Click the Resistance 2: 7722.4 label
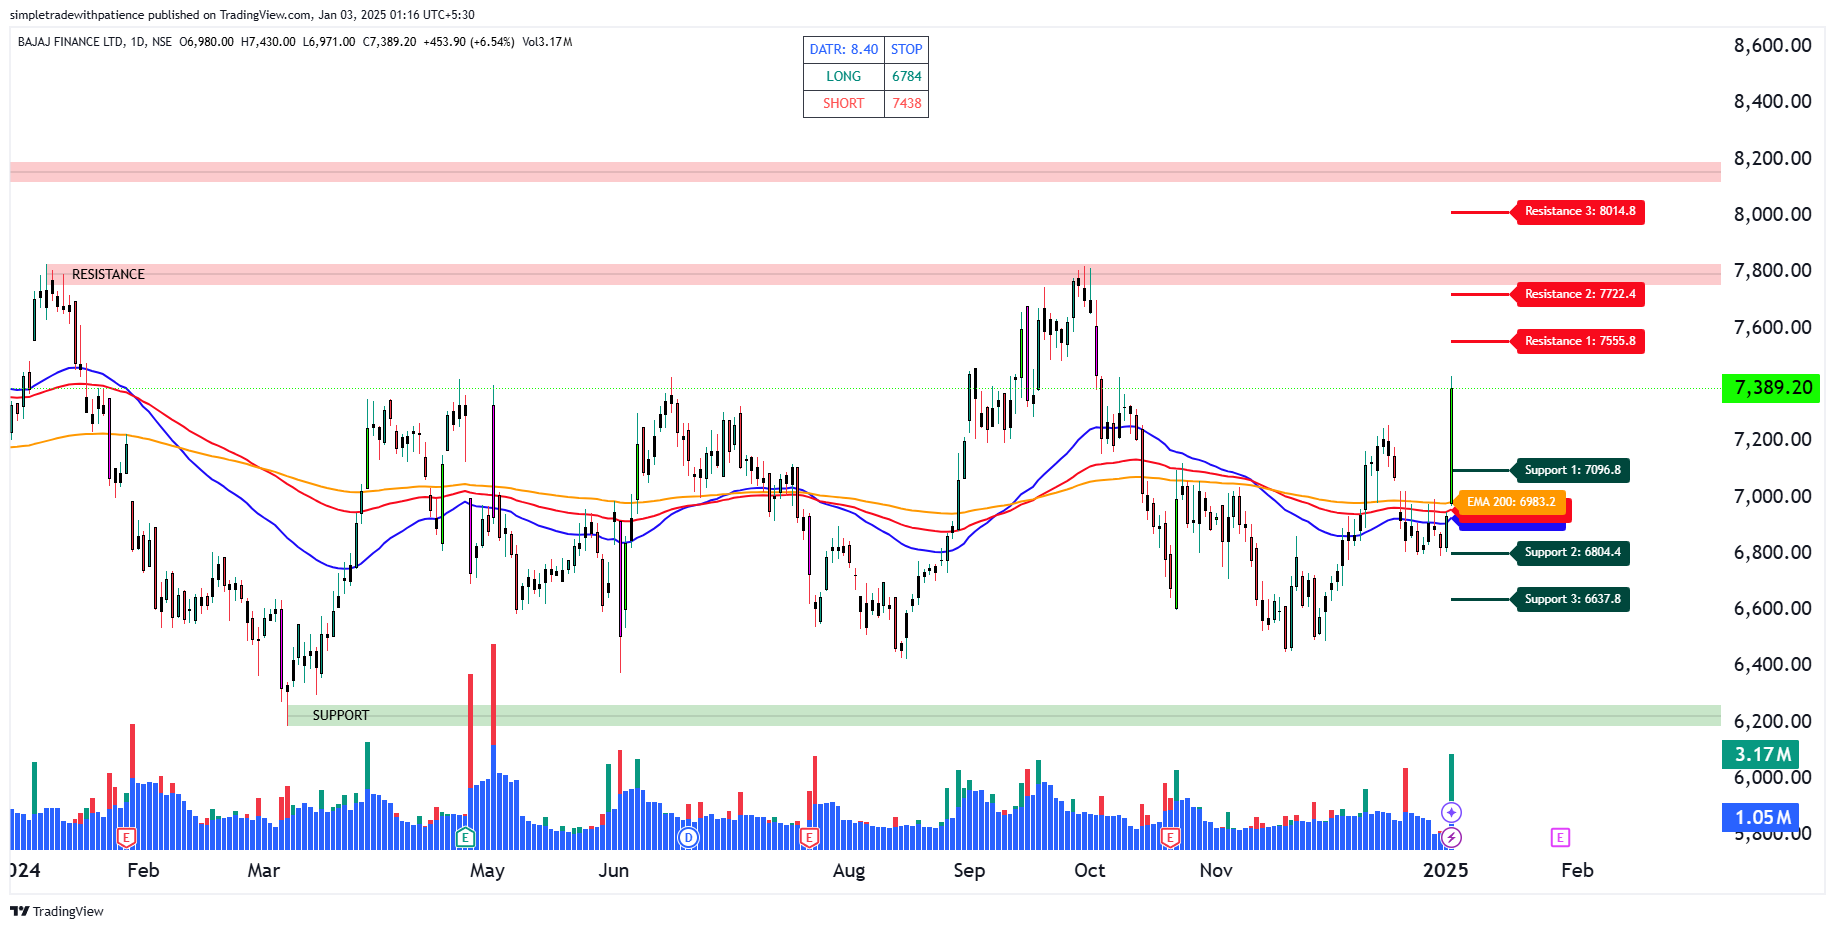1835x929 pixels. (x=1580, y=294)
